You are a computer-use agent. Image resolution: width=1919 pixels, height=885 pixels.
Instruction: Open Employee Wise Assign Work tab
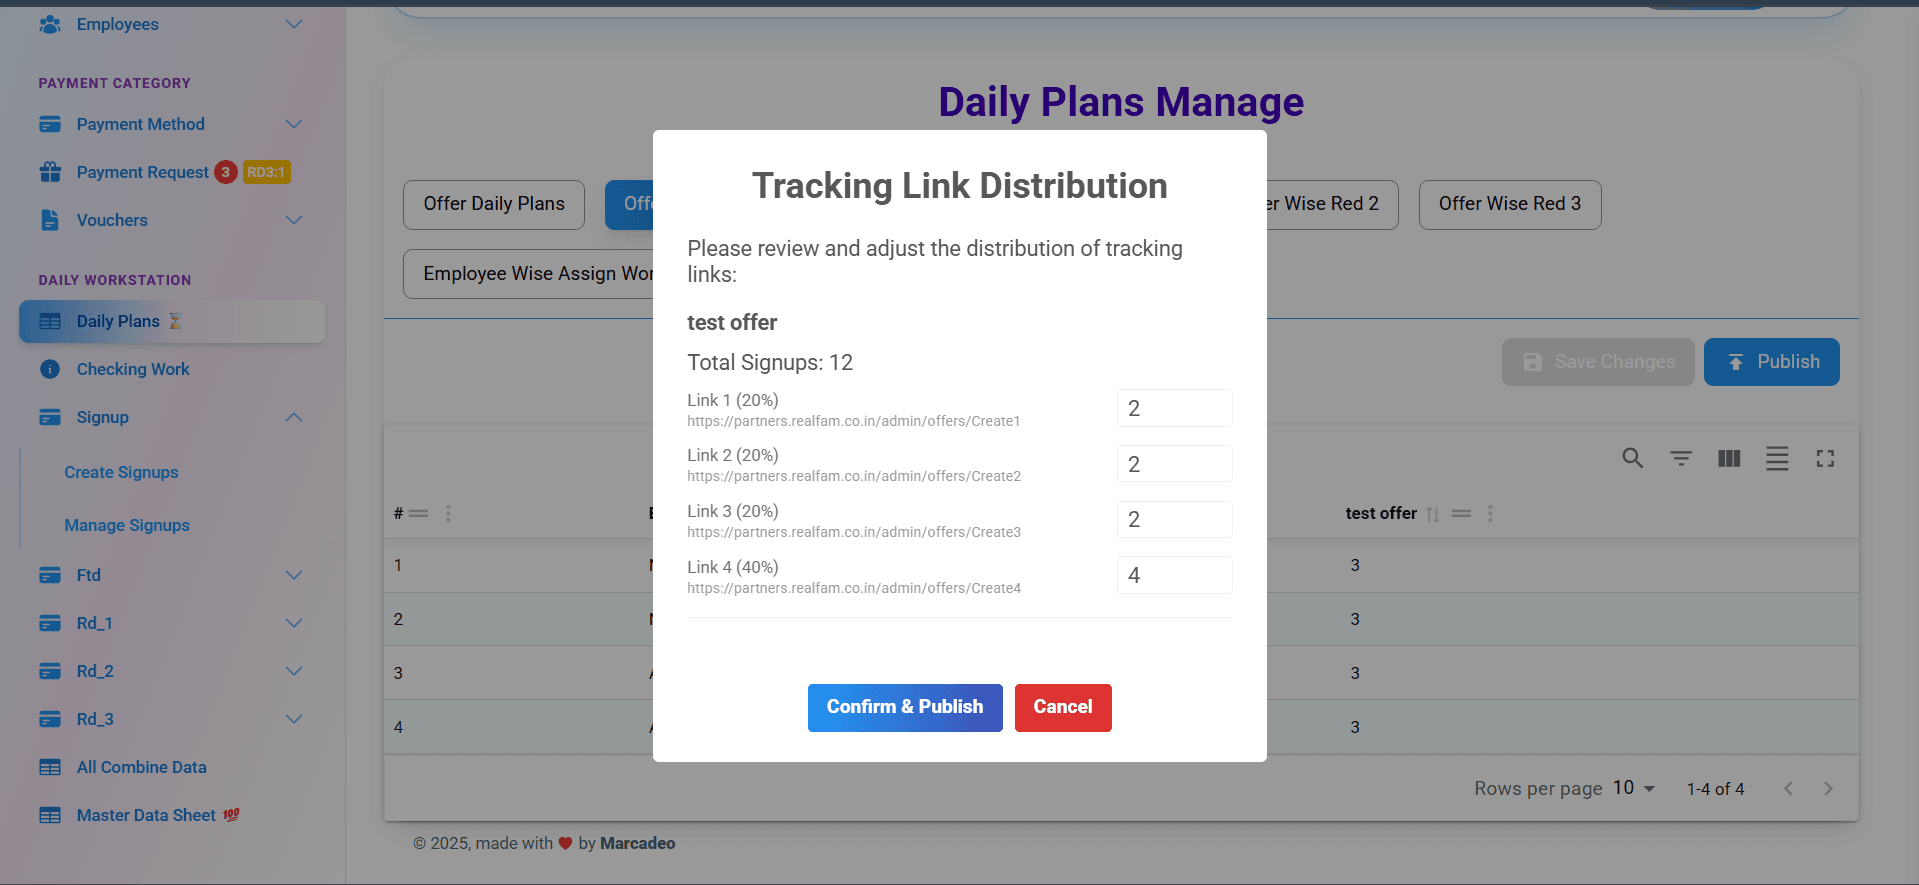point(528,274)
